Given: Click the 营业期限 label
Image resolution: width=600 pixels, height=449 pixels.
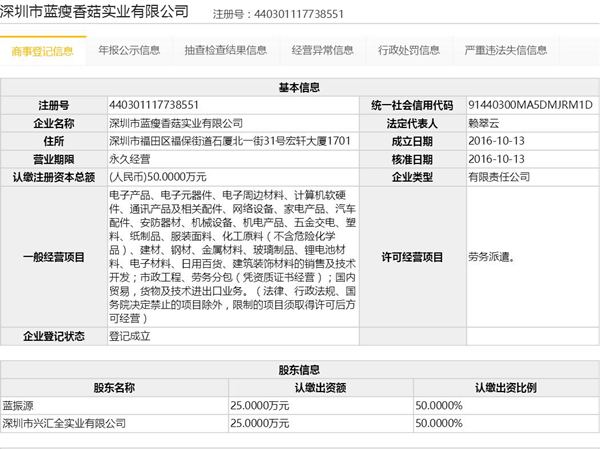Looking at the screenshot, I should 54,160.
